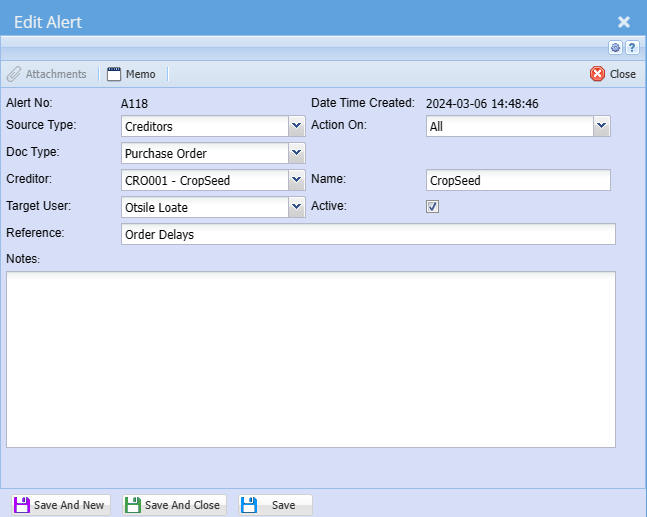Expand the Doc Type dropdown
This screenshot has height=517, width=647.
[x=296, y=153]
